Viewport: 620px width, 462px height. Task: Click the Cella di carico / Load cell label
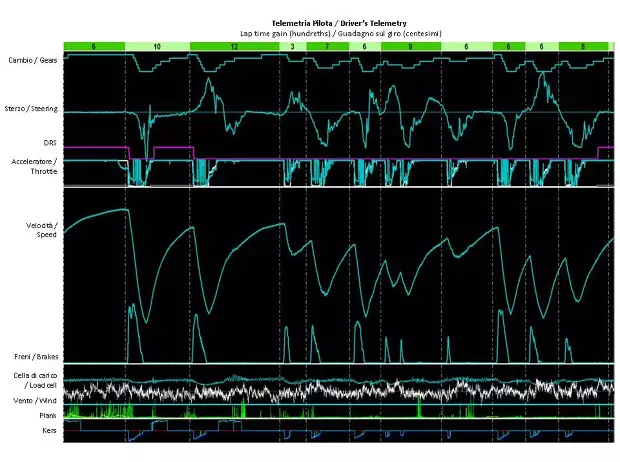35,380
